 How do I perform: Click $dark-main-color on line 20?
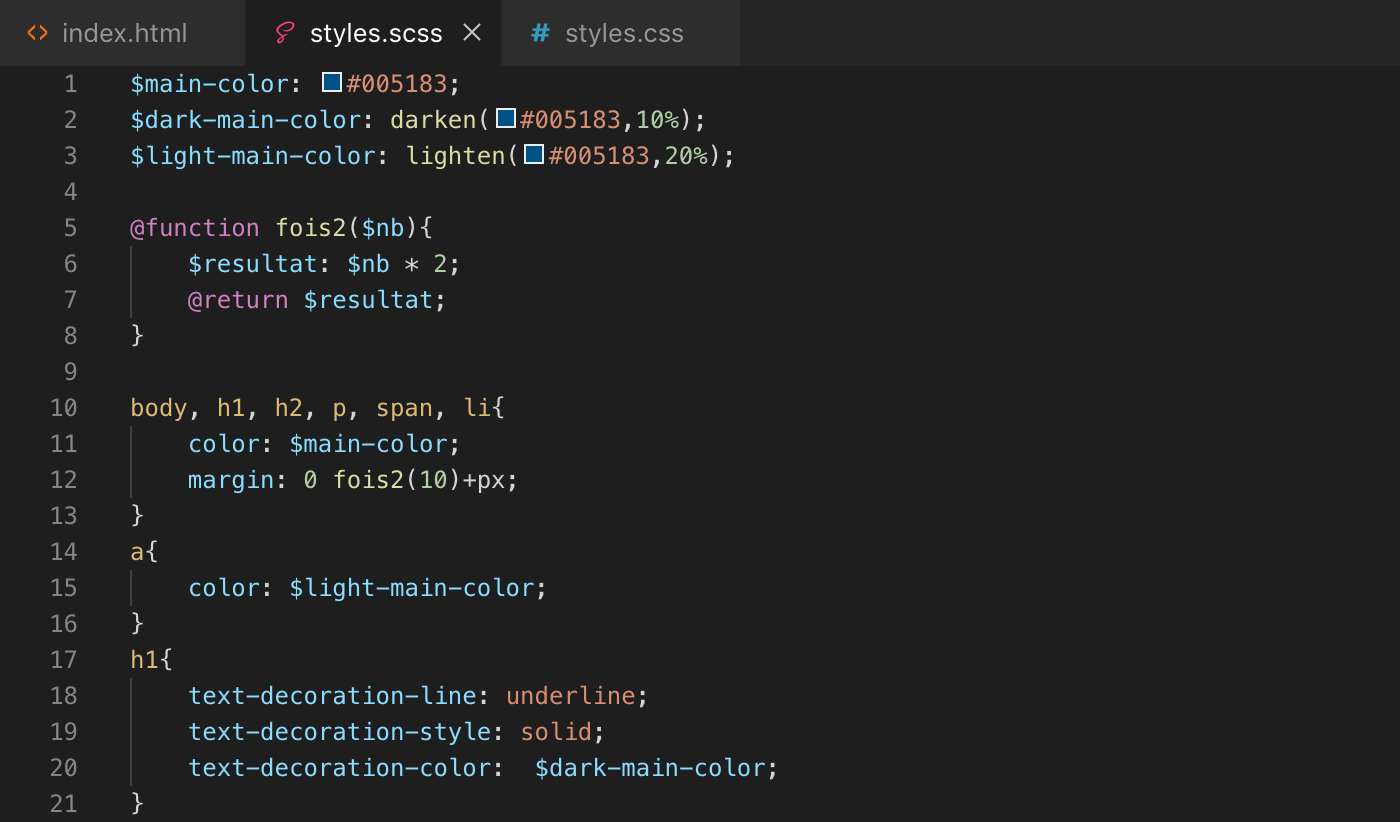coord(650,768)
